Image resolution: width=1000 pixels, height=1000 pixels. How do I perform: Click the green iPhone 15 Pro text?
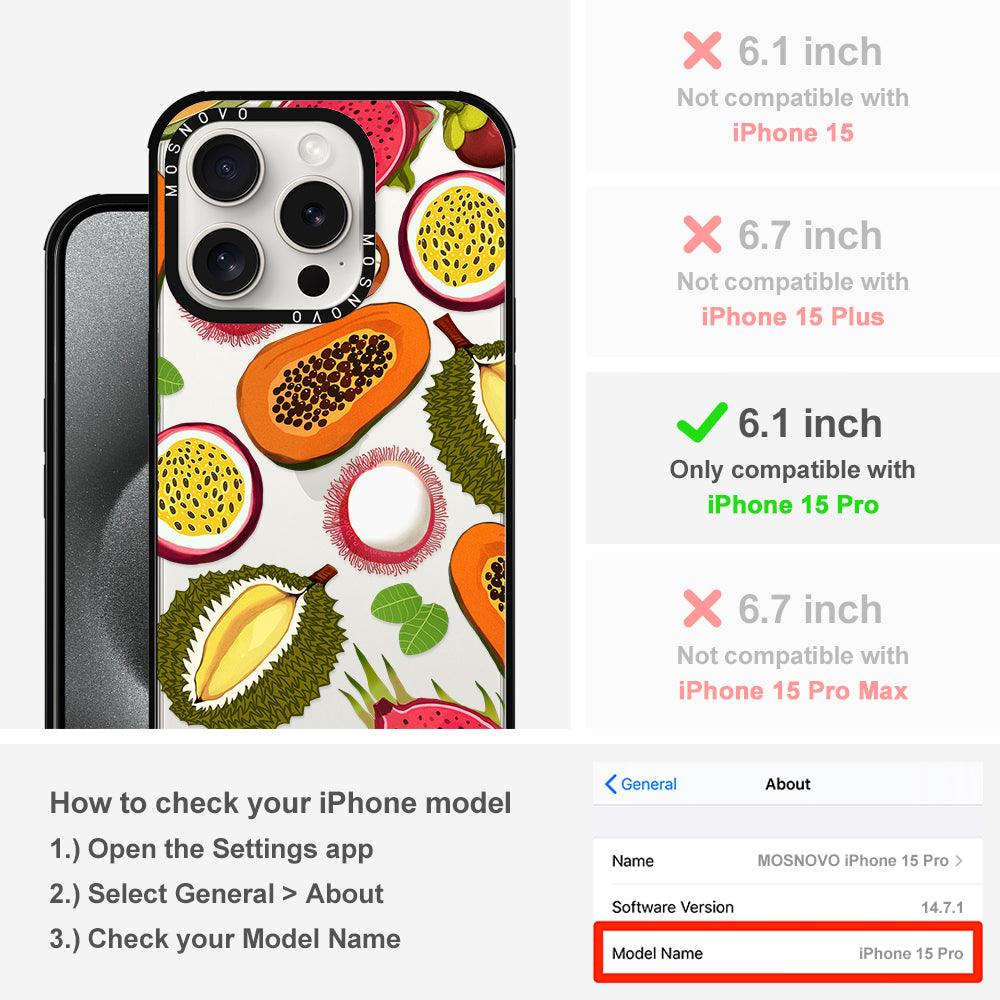click(793, 505)
